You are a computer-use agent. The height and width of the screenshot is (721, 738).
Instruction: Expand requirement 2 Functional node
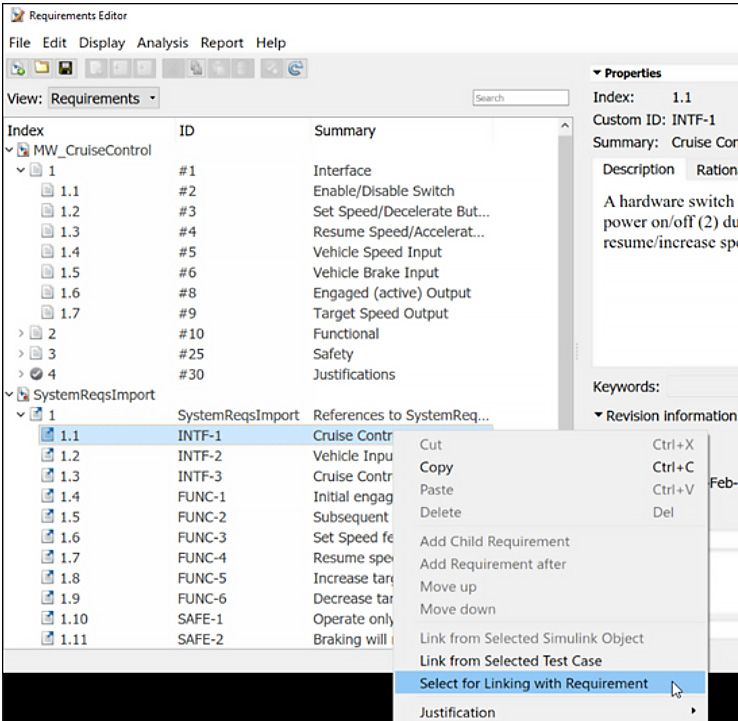(x=20, y=334)
